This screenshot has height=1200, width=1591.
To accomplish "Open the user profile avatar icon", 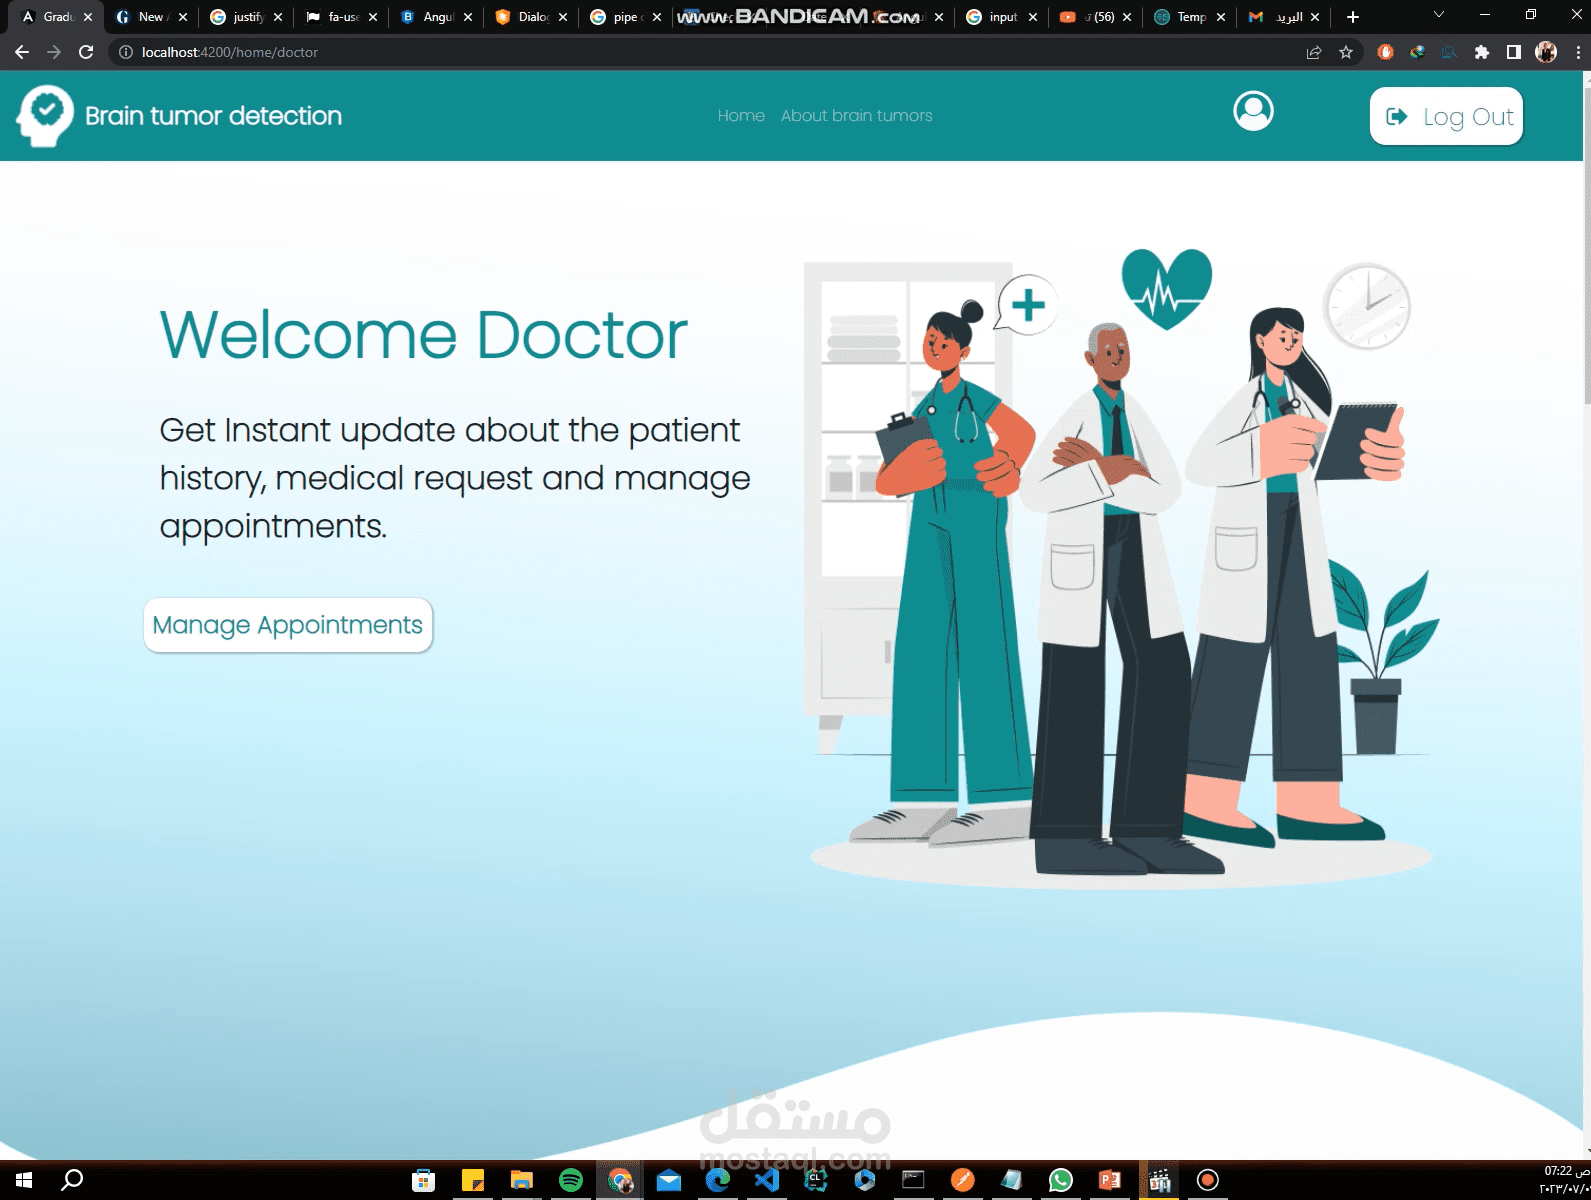I will point(1253,111).
